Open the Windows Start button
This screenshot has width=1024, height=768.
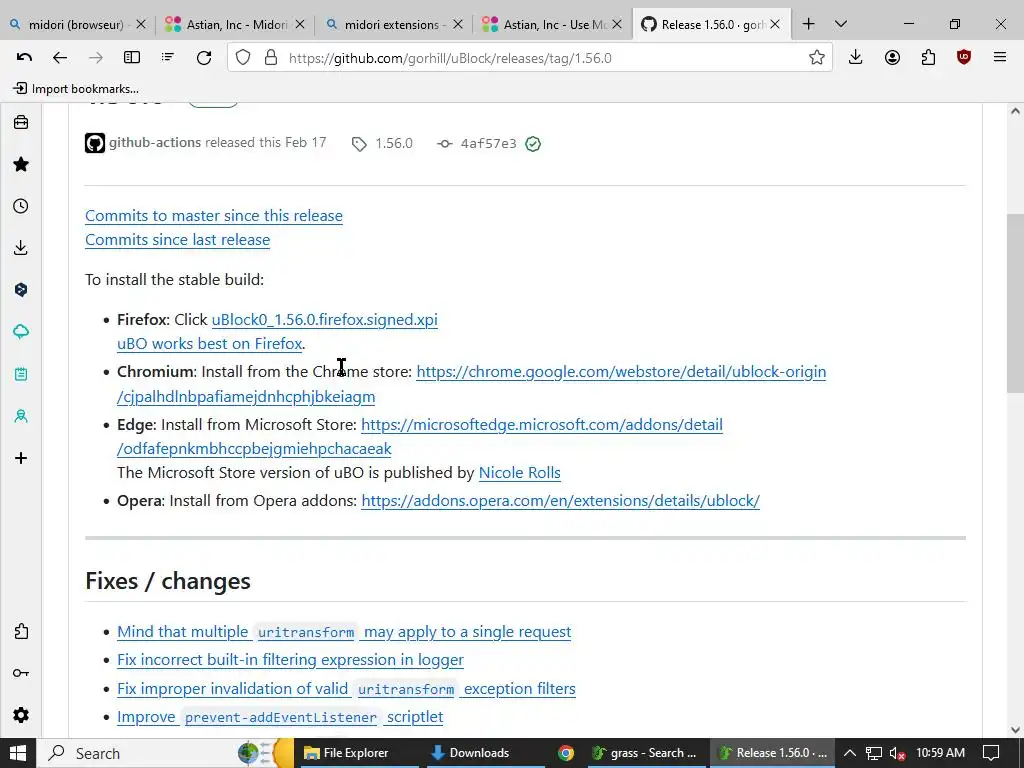17,753
